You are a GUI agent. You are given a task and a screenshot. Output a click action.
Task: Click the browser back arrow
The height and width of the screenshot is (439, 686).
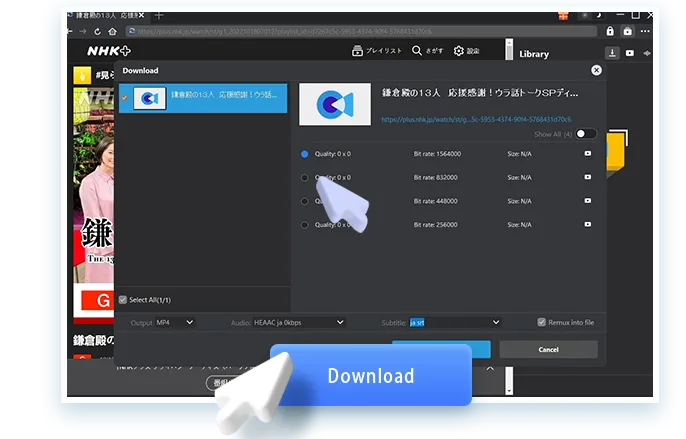pos(70,32)
